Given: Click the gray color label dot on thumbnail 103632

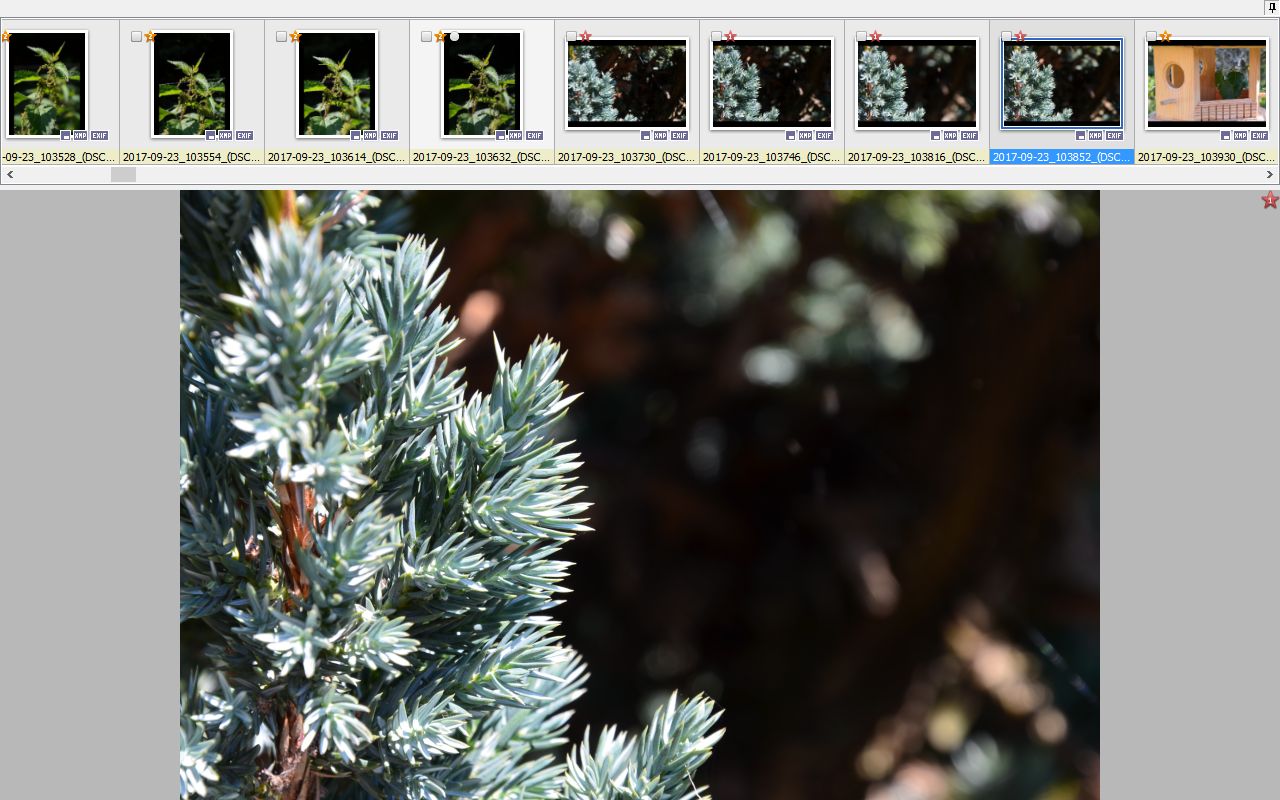Looking at the screenshot, I should (455, 37).
